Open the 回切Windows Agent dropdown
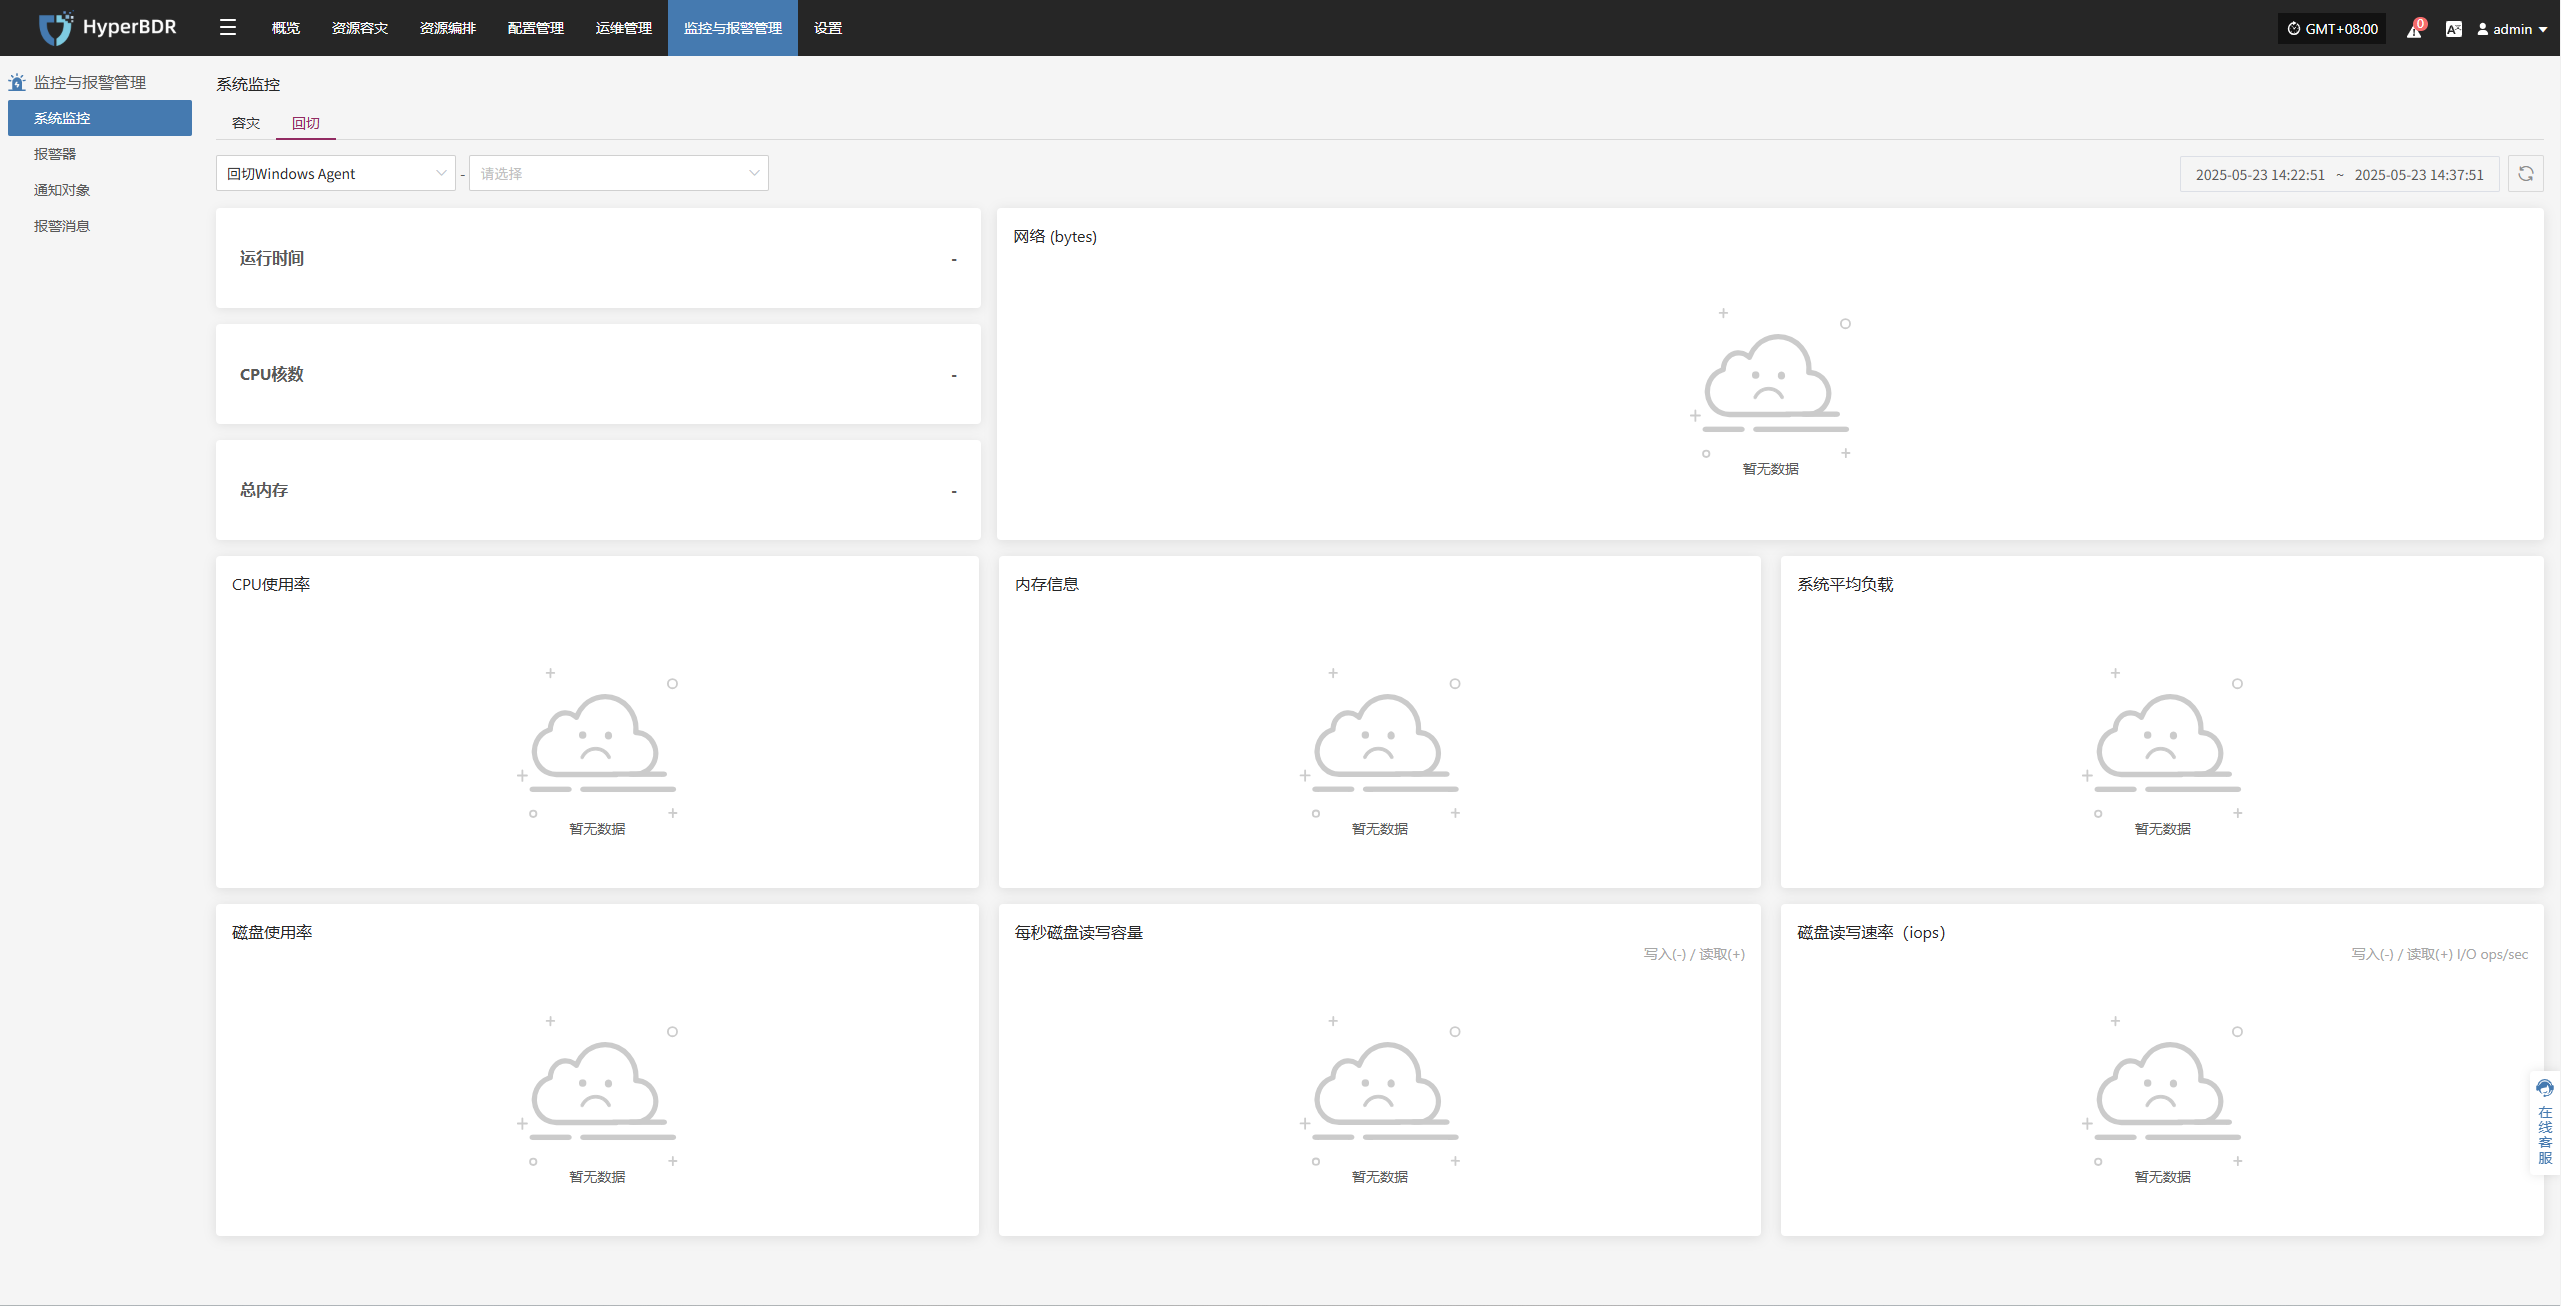2561x1306 pixels. [336, 173]
